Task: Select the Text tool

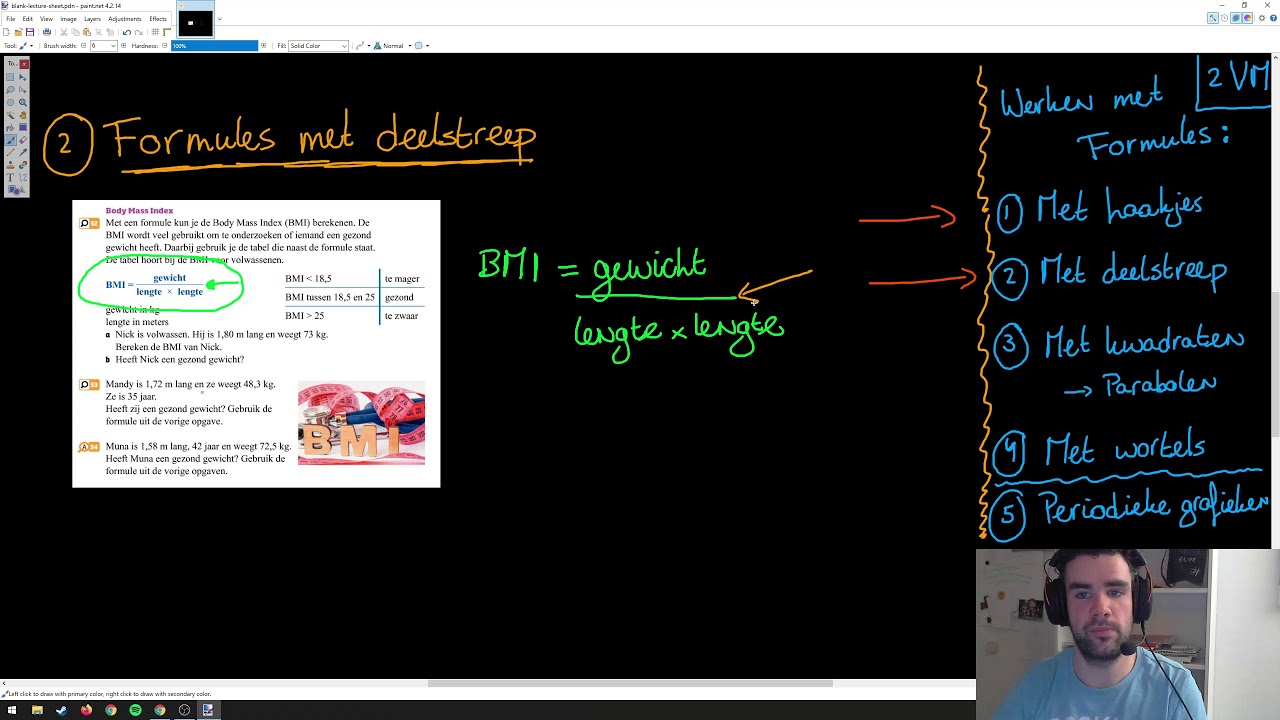Action: (10, 177)
